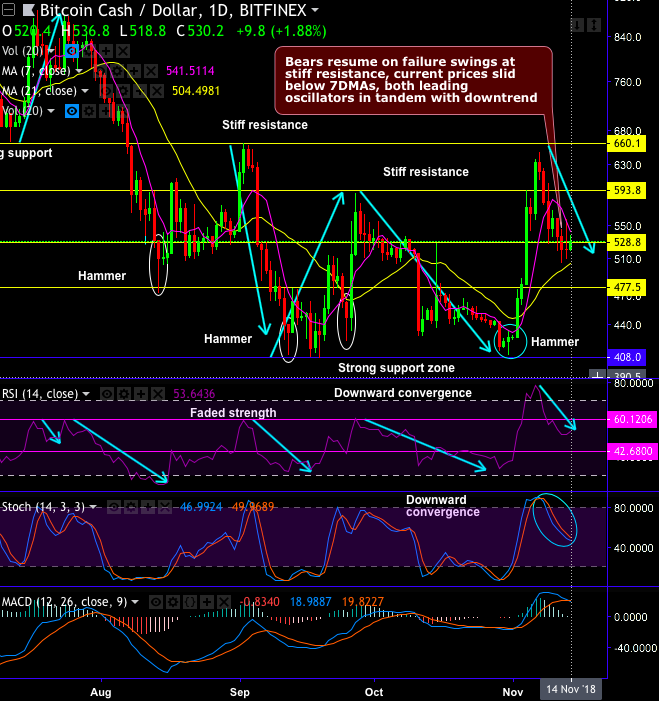
Task: Click the flag icon beside Bitcoin Cash title
Action: (x=29, y=9)
